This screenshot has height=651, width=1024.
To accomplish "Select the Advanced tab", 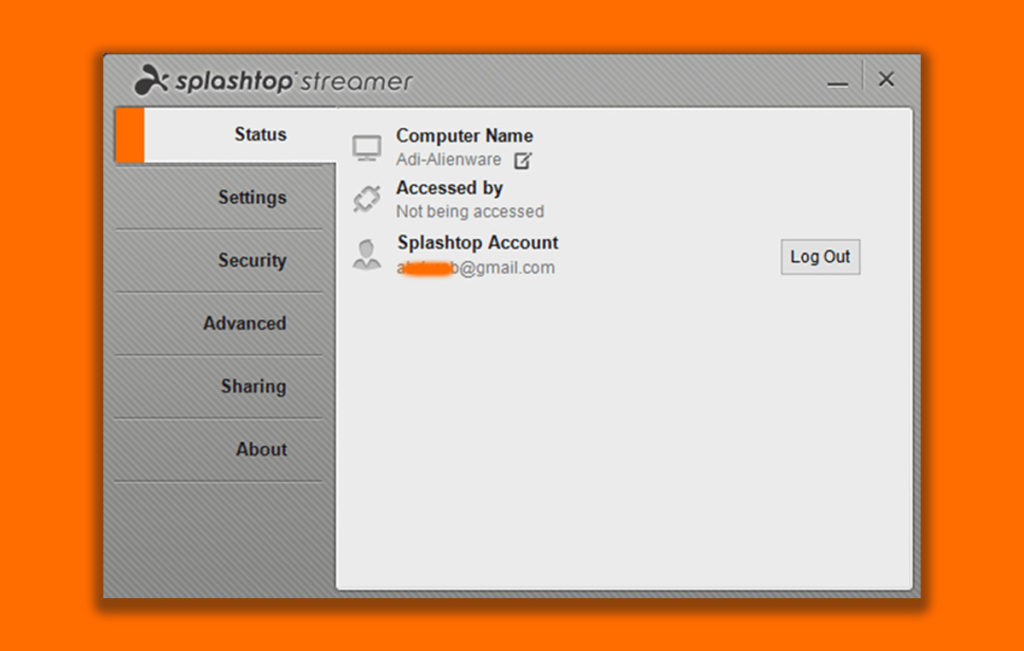I will [x=245, y=323].
